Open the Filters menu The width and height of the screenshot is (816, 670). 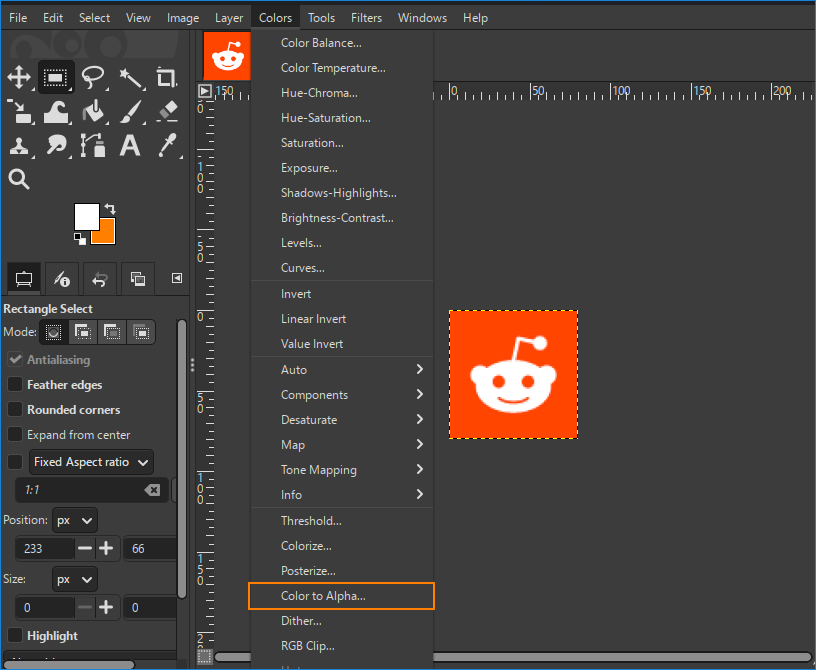click(366, 18)
